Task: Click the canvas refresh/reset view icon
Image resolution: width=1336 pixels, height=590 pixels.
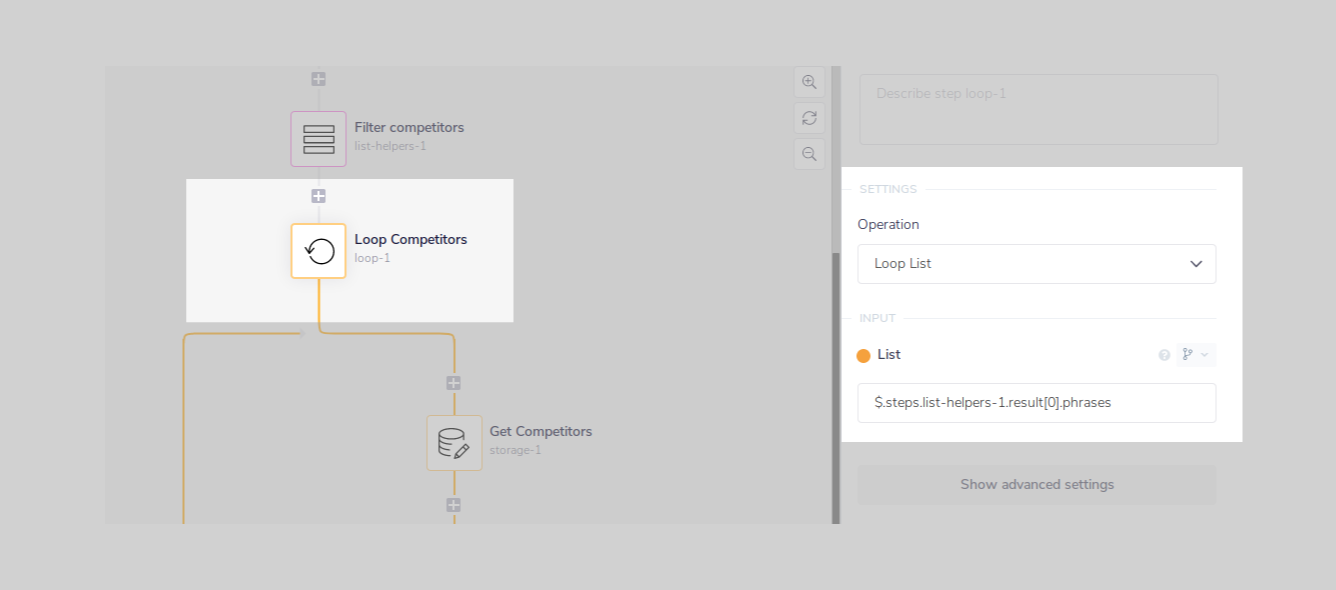Action: pos(809,117)
